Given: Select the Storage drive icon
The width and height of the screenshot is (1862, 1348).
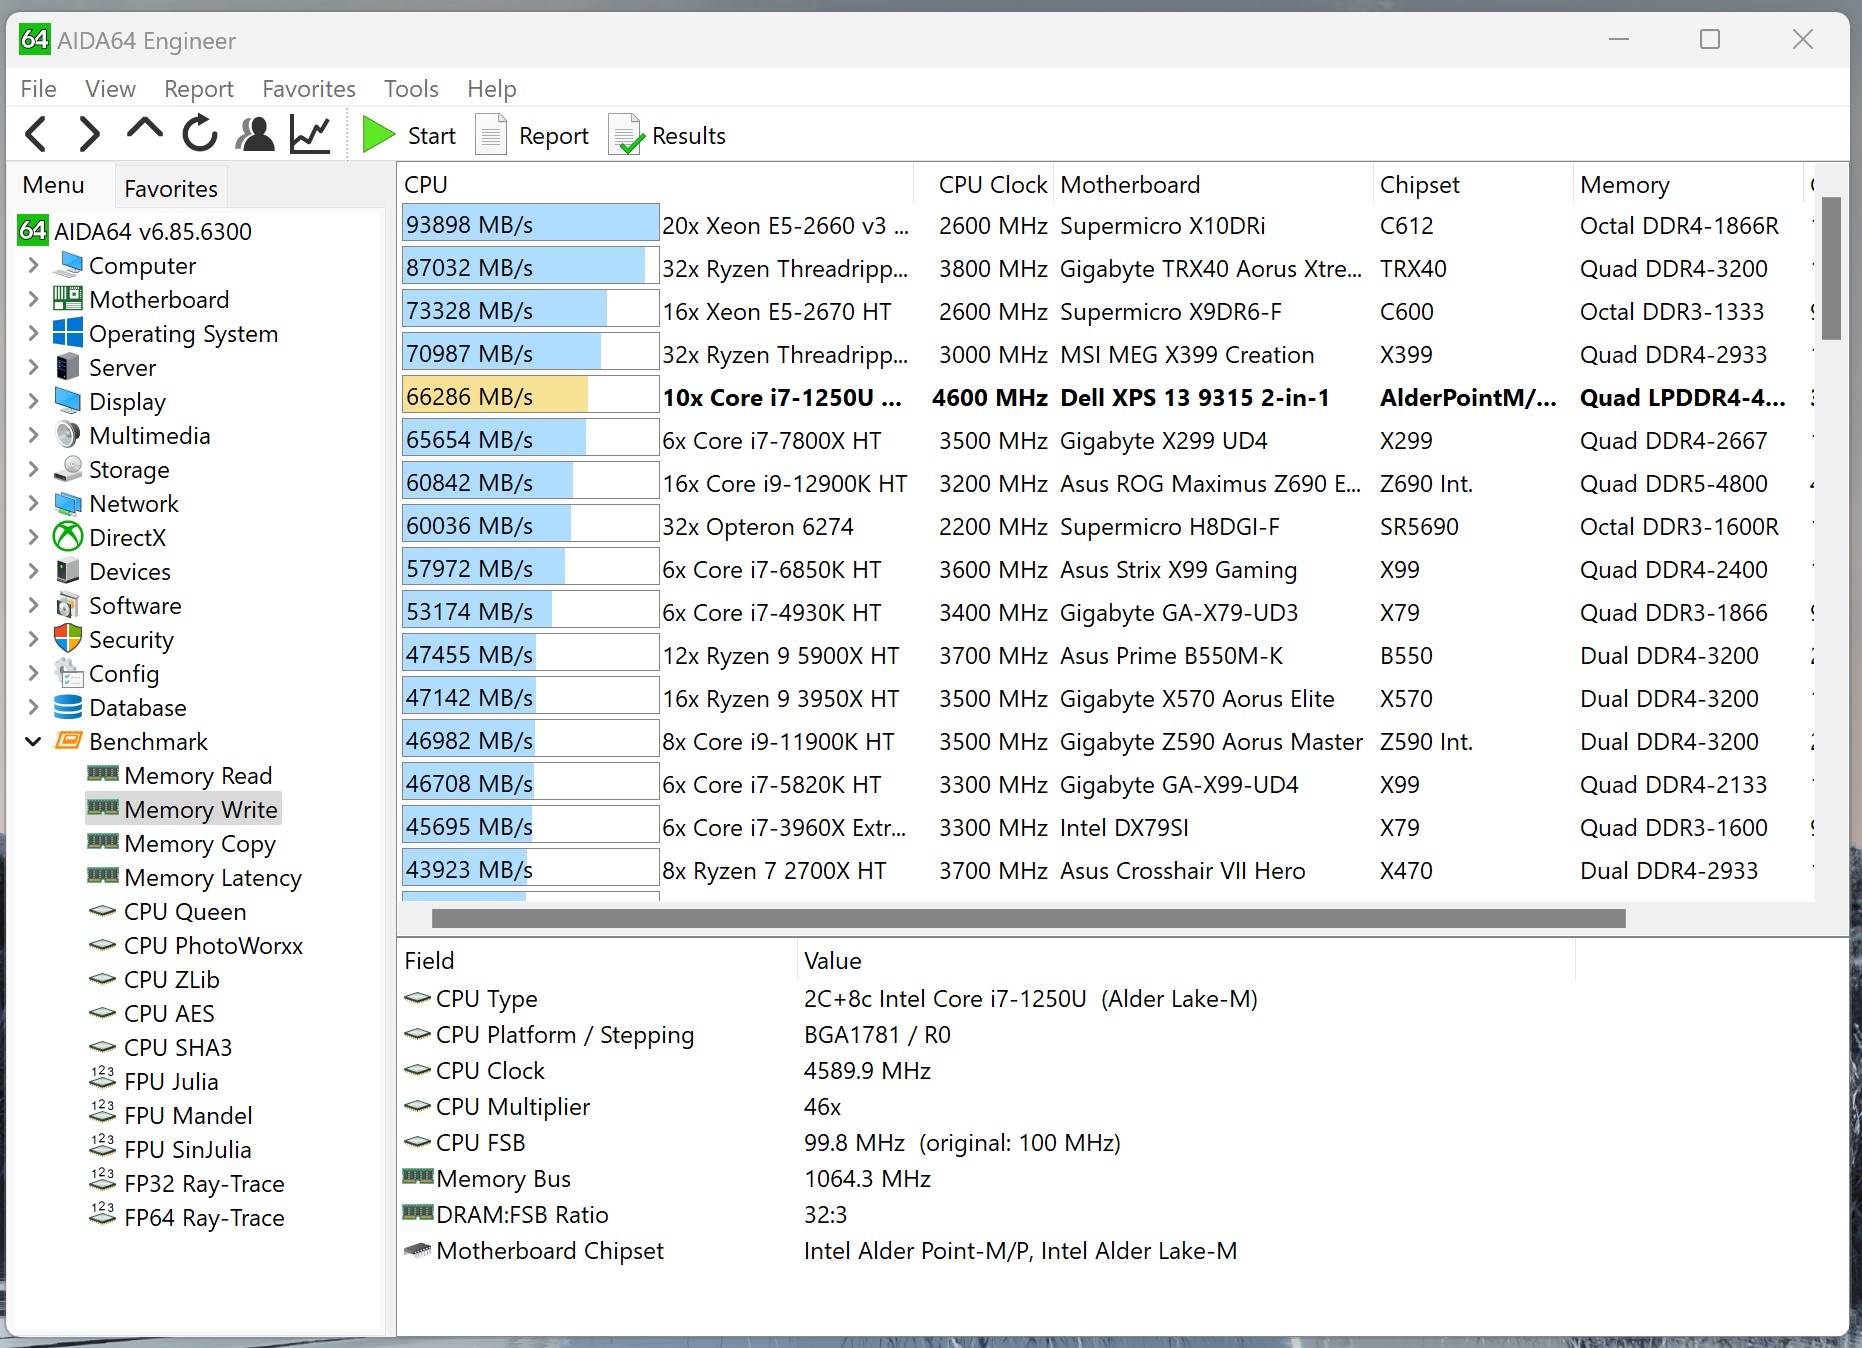Looking at the screenshot, I should (68, 469).
